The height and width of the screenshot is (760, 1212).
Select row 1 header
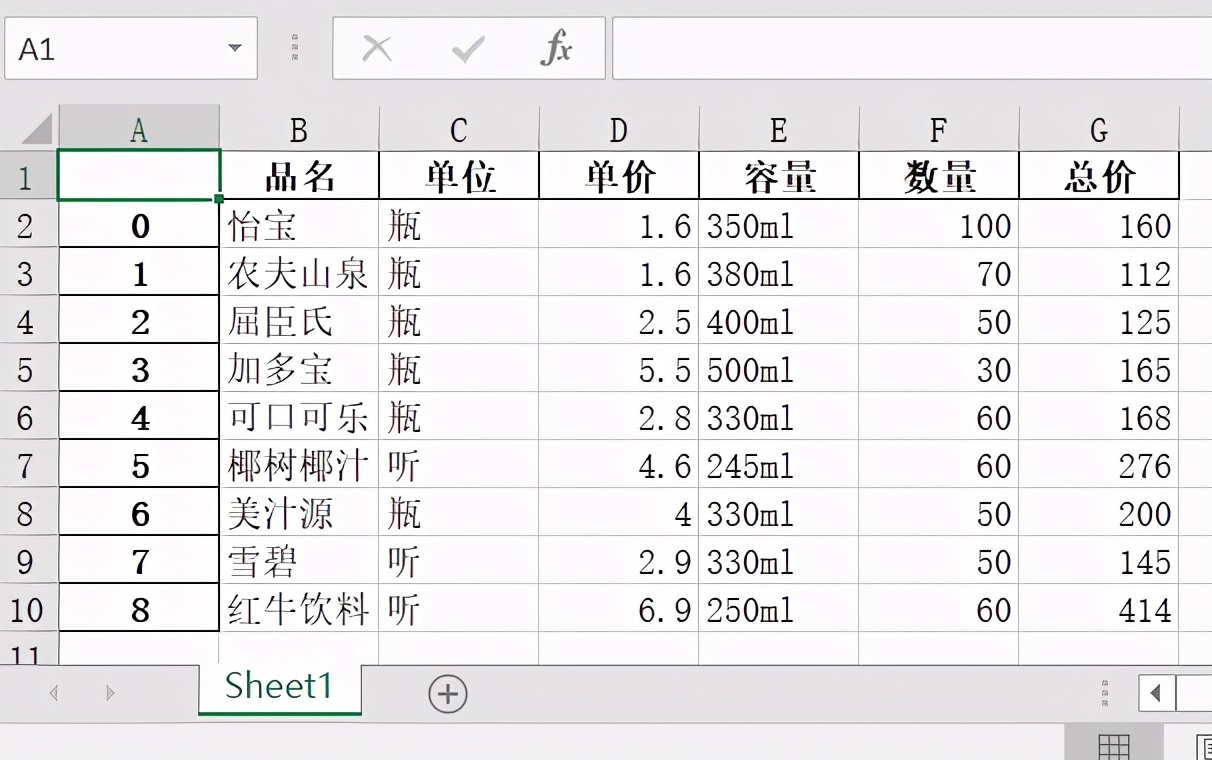click(x=29, y=176)
